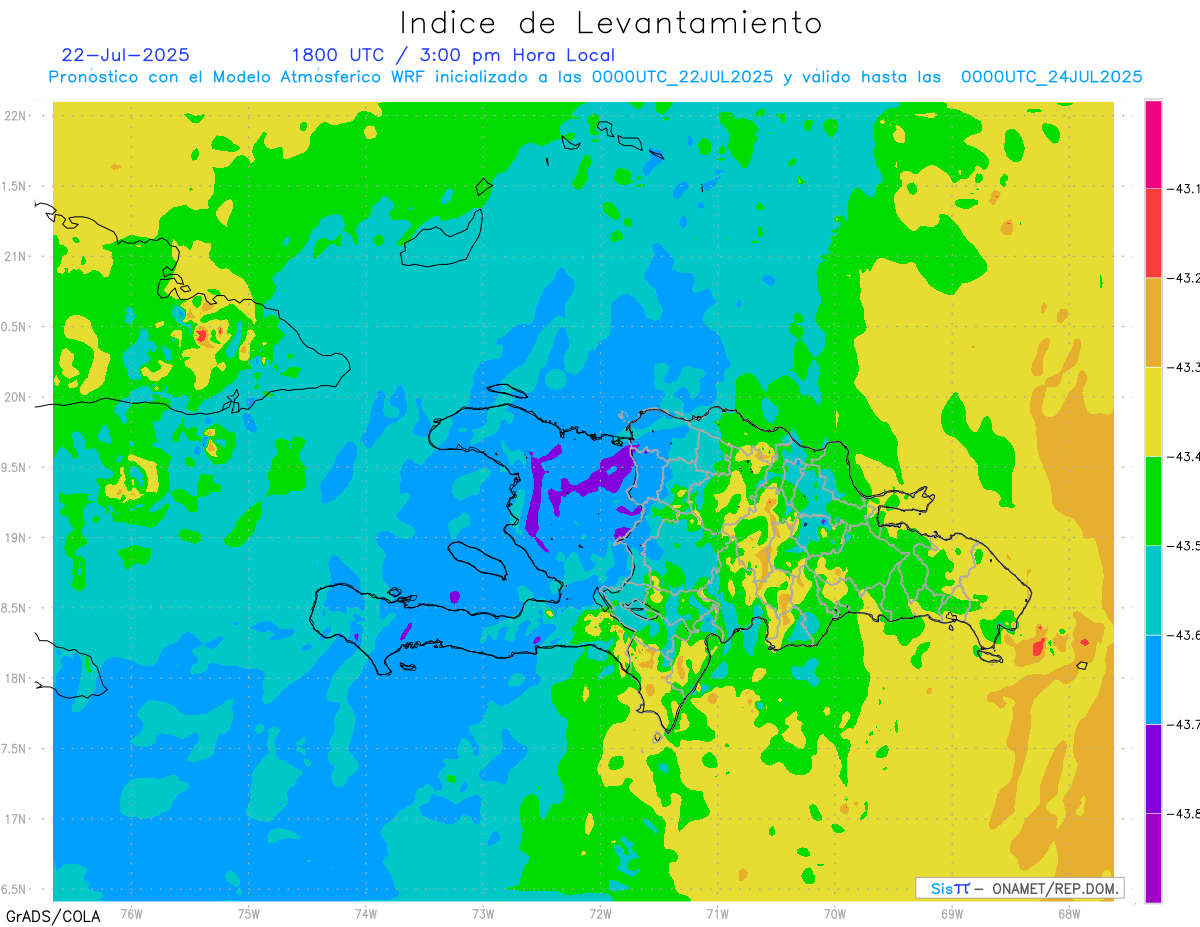This screenshot has height=927, width=1200.
Task: Pick the orange swatch in the legend bar
Action: (1153, 322)
